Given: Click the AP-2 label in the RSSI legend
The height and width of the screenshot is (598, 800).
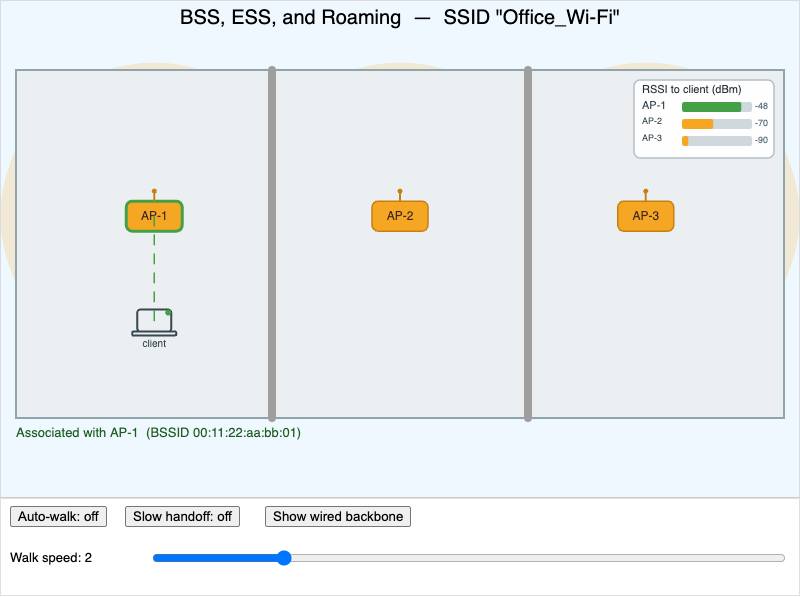Looking at the screenshot, I should click(652, 121).
